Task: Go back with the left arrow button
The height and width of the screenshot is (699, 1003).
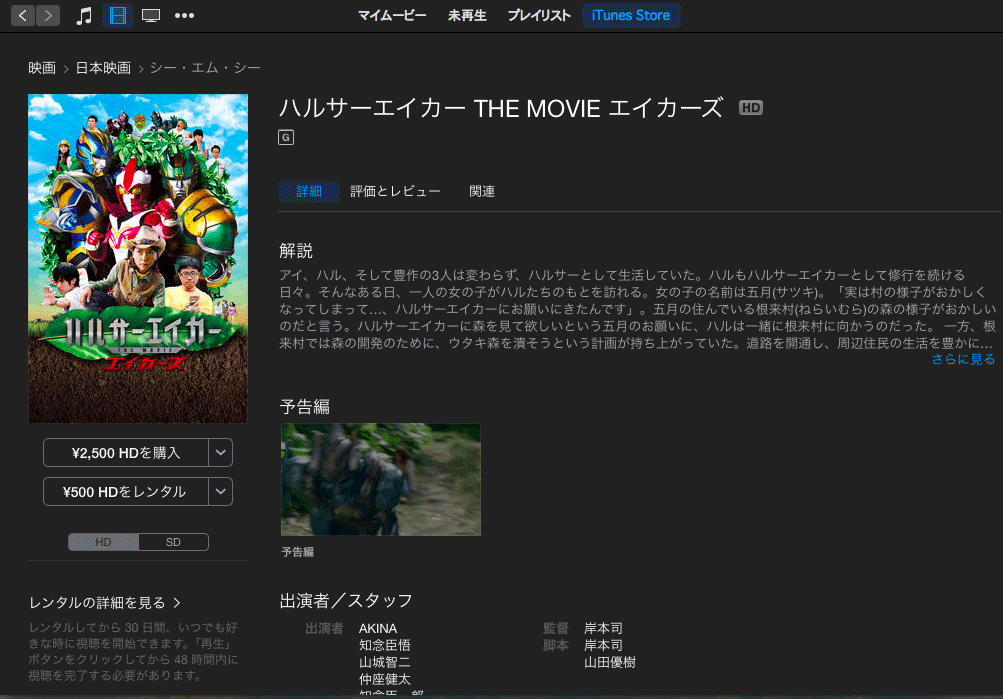Action: 23,15
